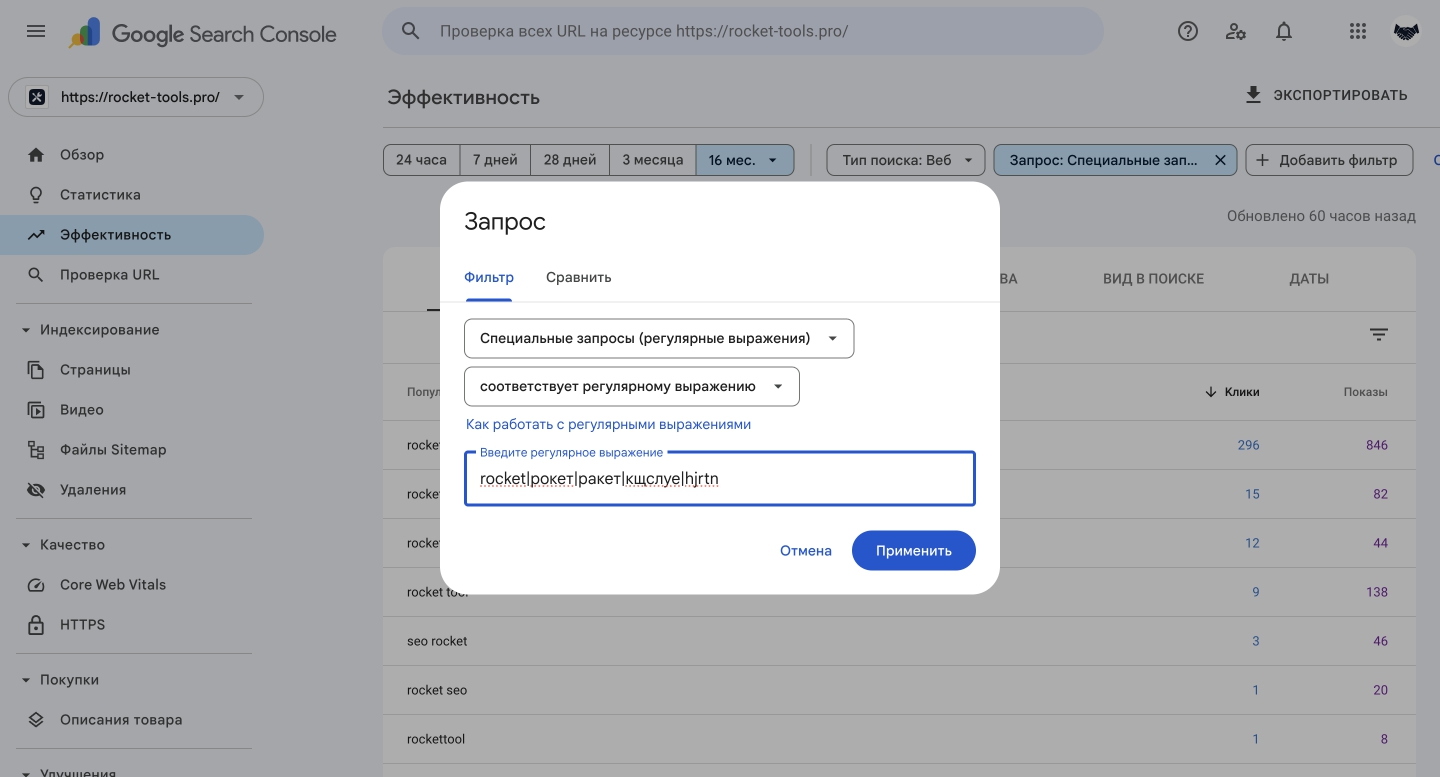Screen dimensions: 1440x777
Task: Open the notifications bell
Action: pyautogui.click(x=1284, y=31)
